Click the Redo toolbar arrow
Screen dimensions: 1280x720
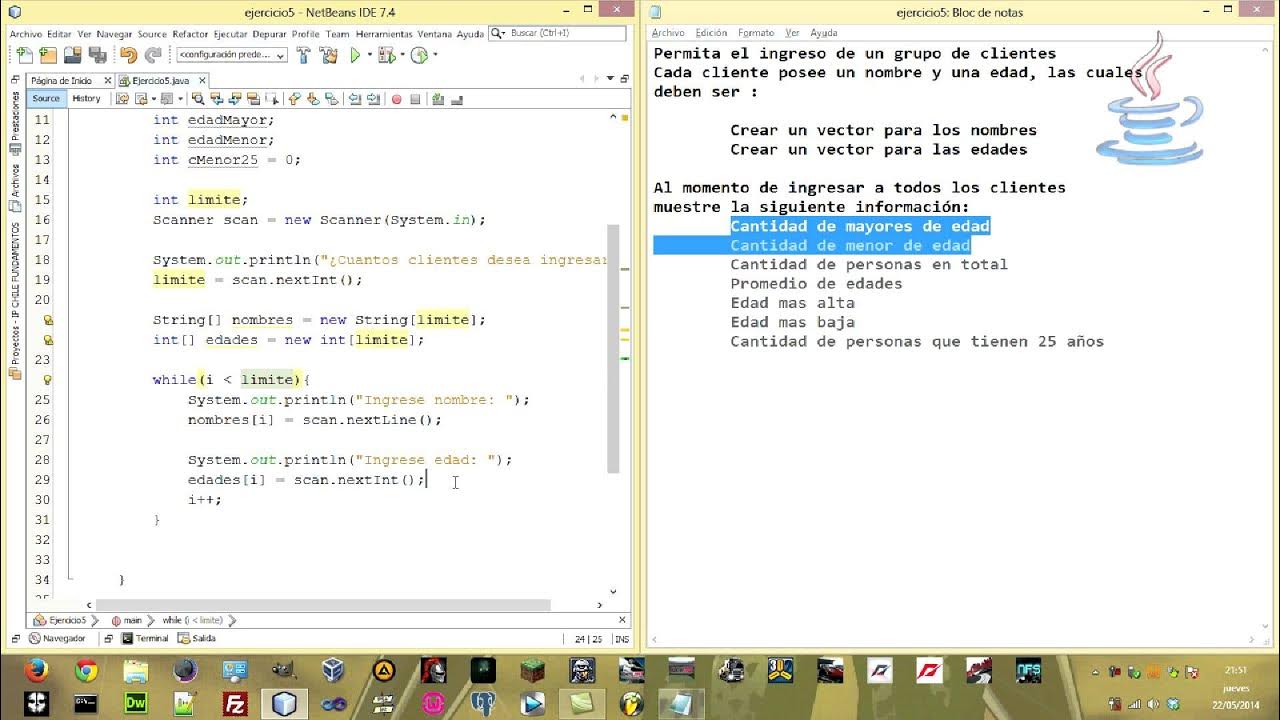(x=153, y=55)
